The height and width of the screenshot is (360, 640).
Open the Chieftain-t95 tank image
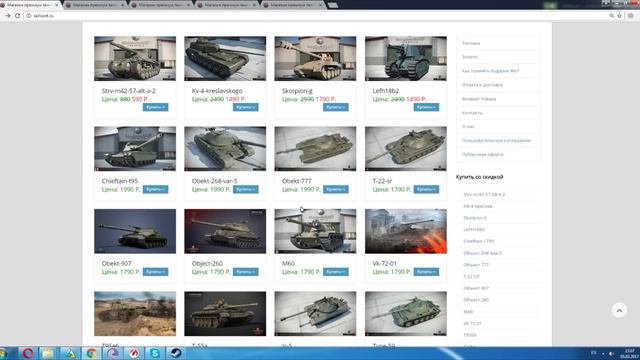pyautogui.click(x=135, y=149)
